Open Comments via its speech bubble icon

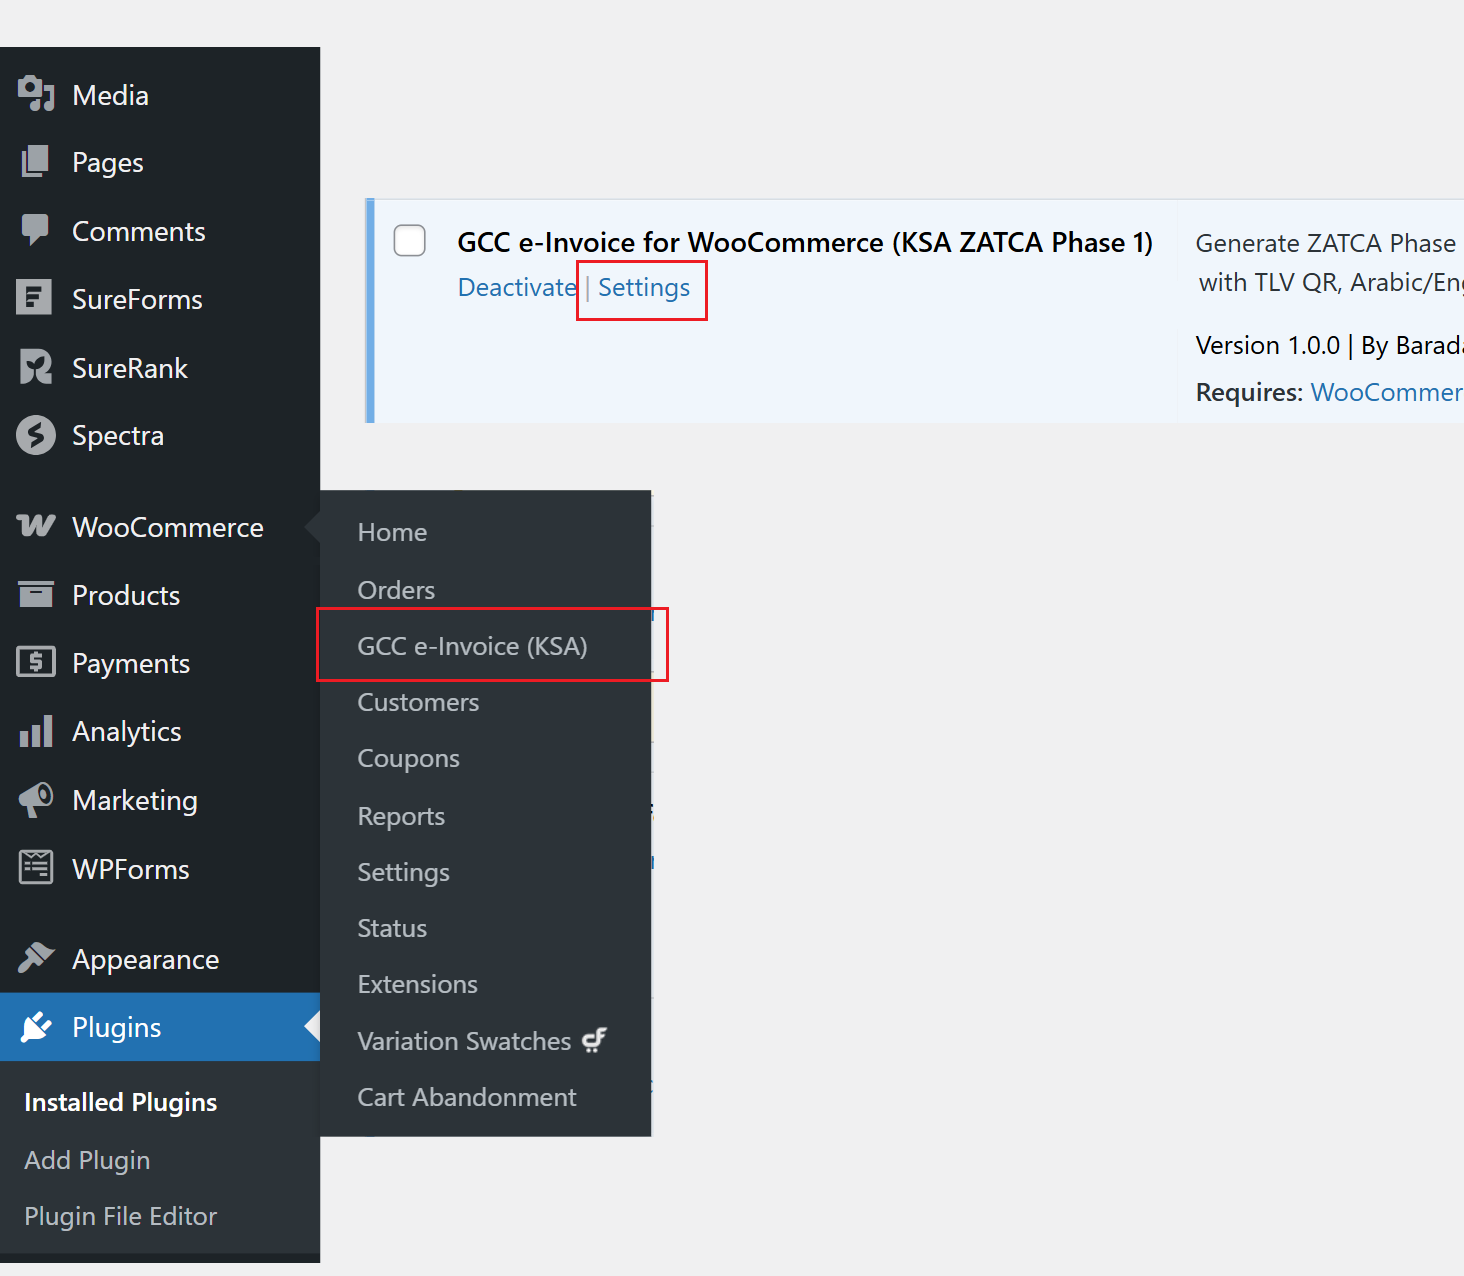[x=35, y=231]
